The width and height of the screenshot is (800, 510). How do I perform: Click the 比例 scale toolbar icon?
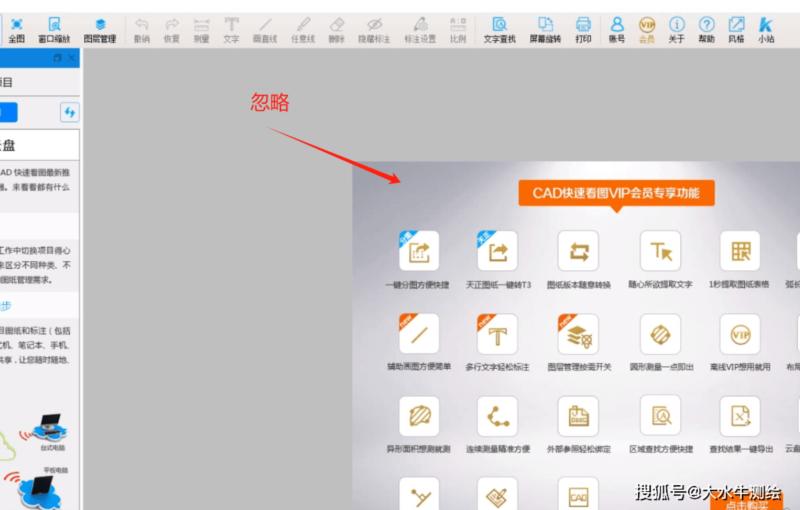pos(458,30)
